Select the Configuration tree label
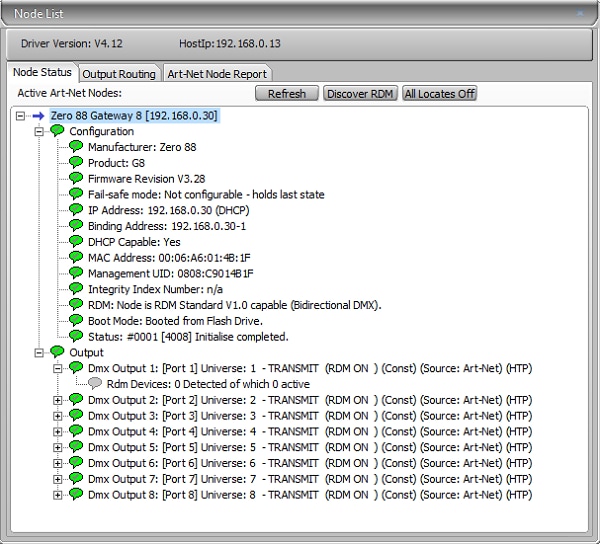Viewport: 600px width, 544px height. click(101, 132)
